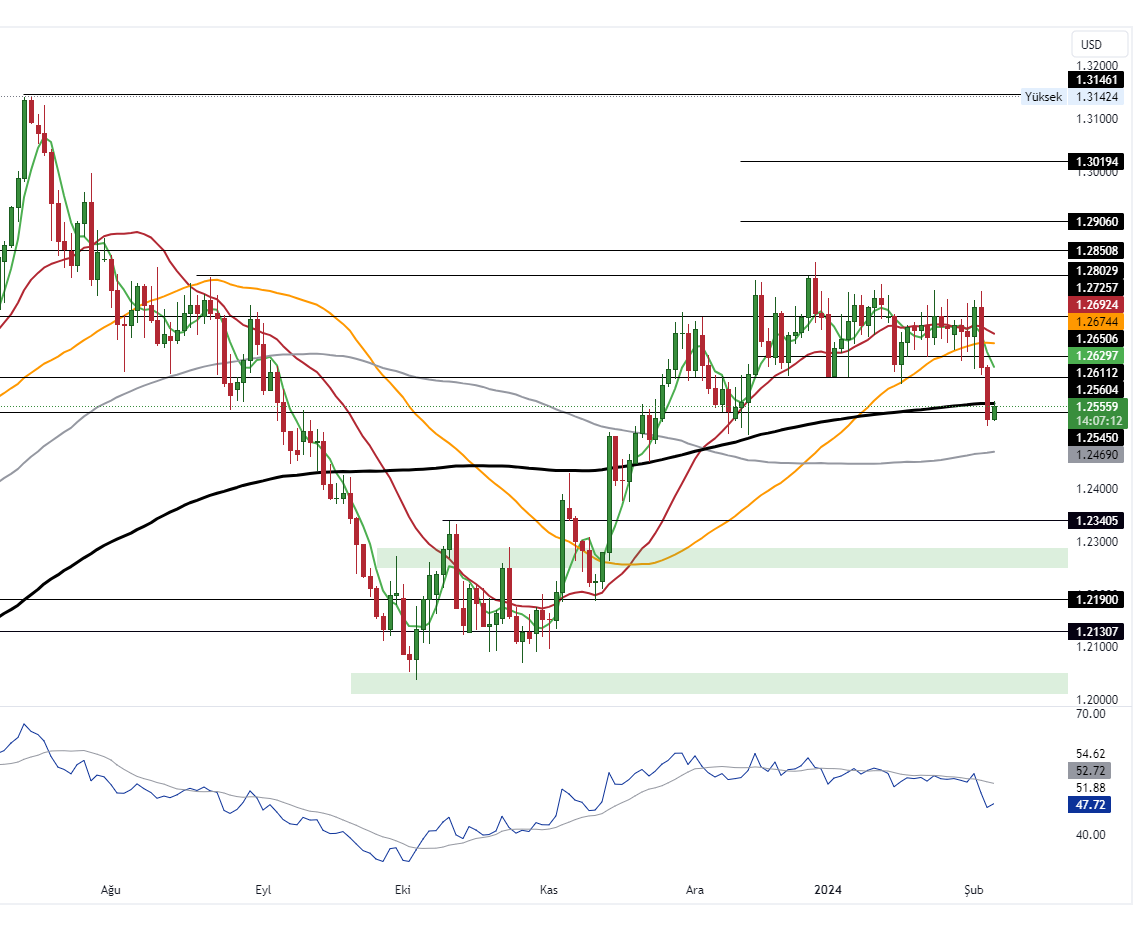
Task: Click the red 1.26924 moving average label
Action: coord(1096,304)
